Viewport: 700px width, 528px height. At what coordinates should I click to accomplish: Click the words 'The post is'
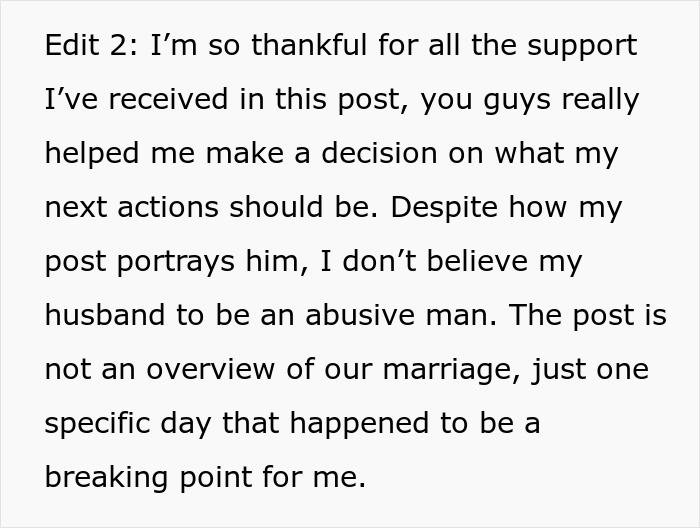click(x=588, y=317)
